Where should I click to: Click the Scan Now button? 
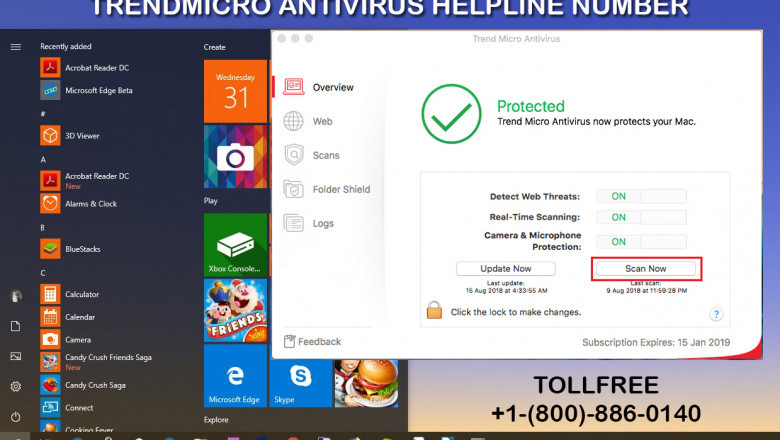click(x=645, y=268)
